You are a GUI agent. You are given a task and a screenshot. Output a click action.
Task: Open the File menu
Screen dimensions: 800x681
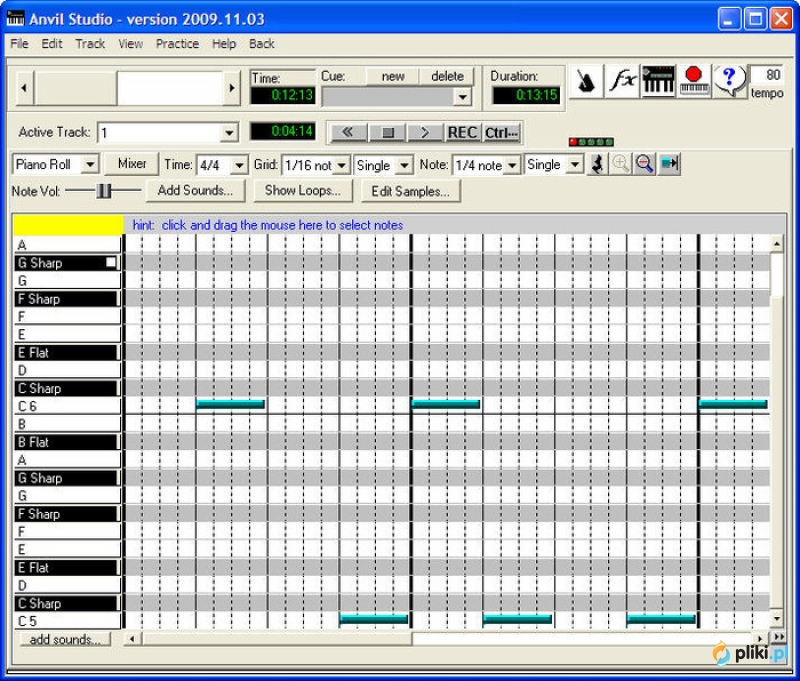tap(19, 44)
